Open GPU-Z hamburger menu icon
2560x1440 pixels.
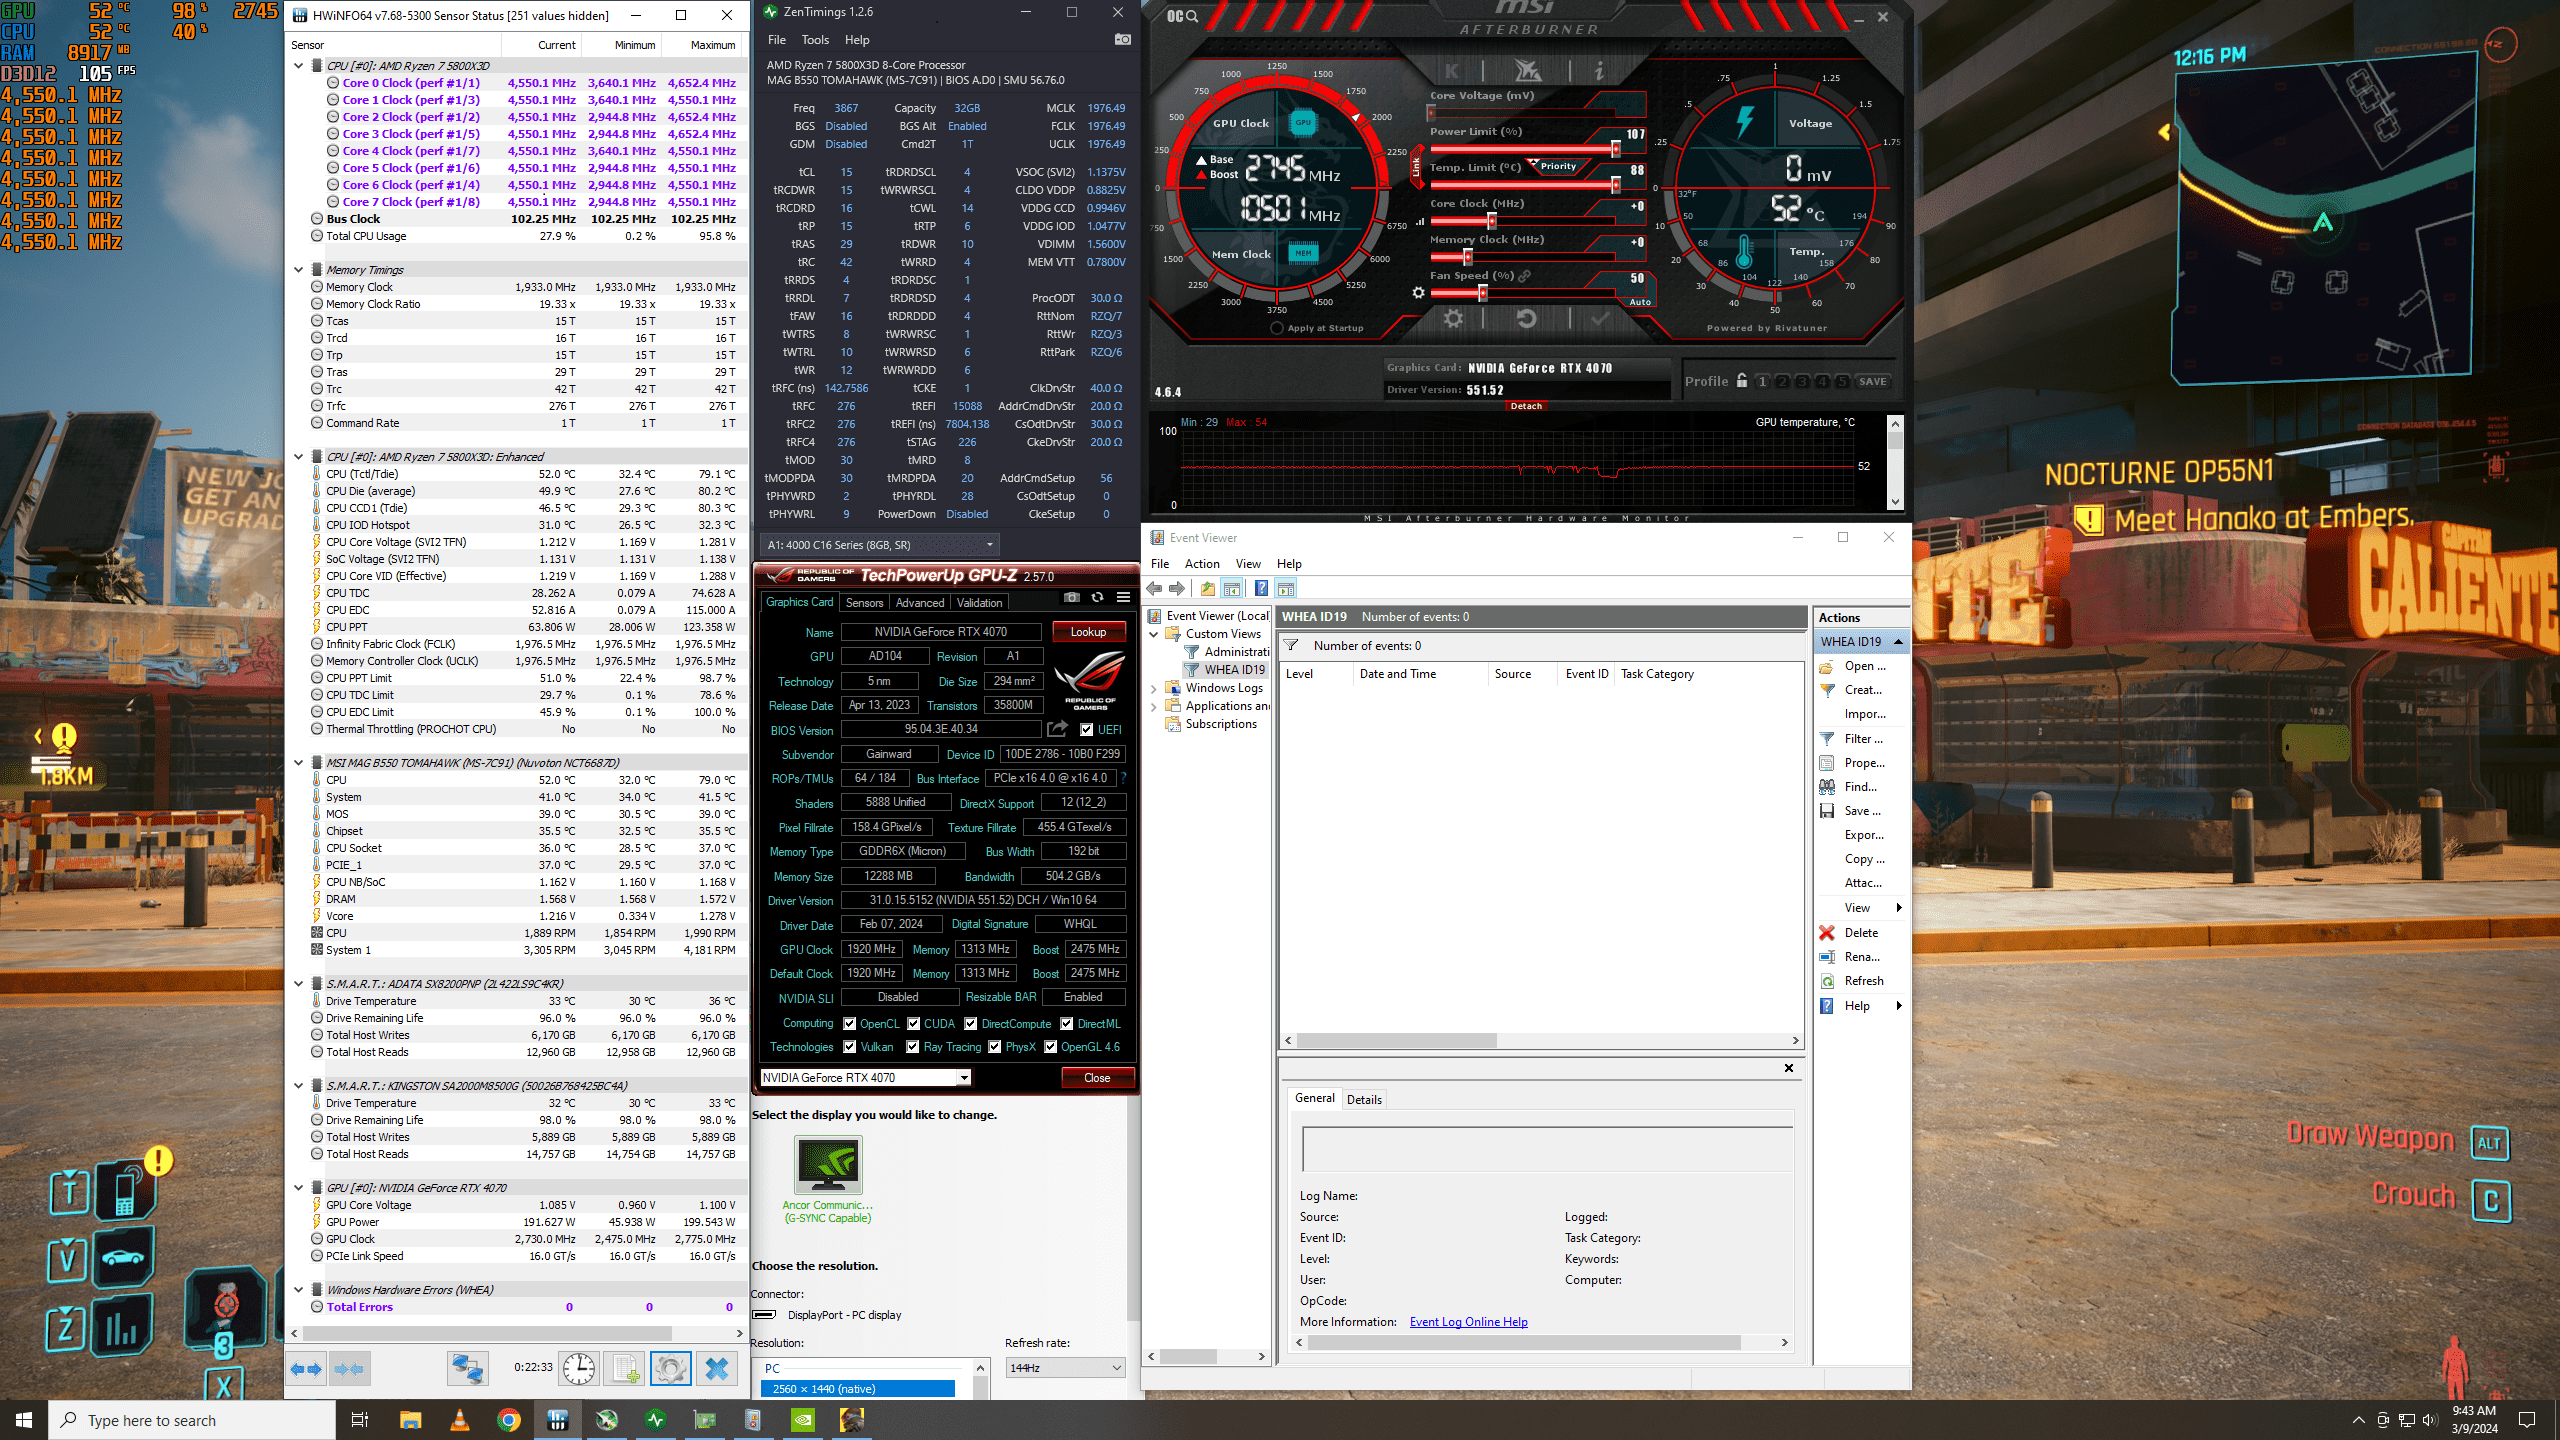tap(1123, 597)
